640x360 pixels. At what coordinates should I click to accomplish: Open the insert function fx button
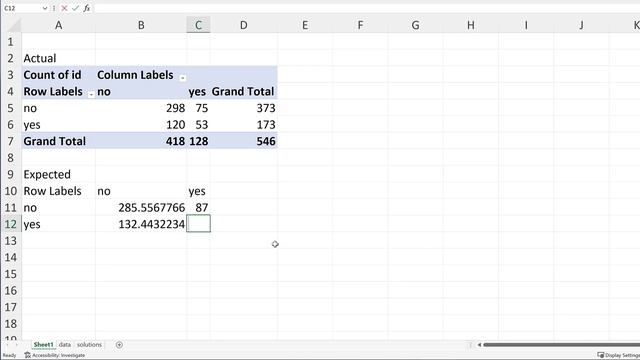(87, 8)
